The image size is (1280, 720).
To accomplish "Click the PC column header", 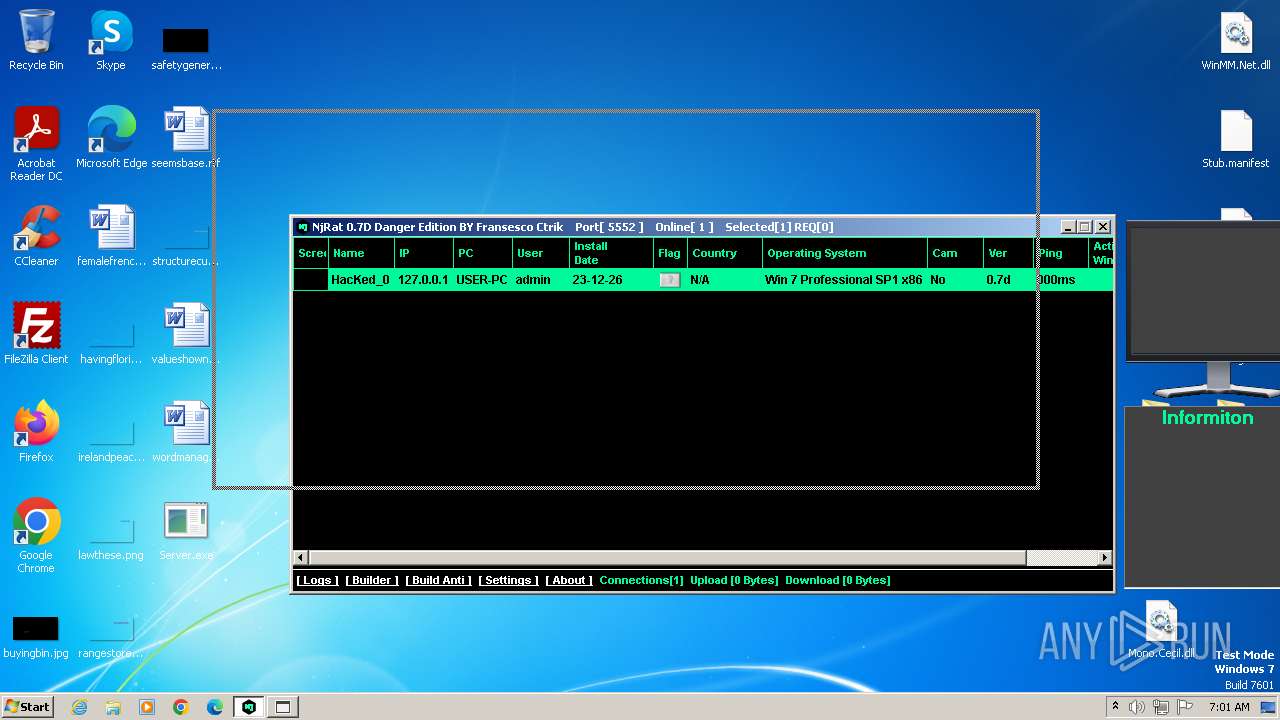I will pos(483,253).
